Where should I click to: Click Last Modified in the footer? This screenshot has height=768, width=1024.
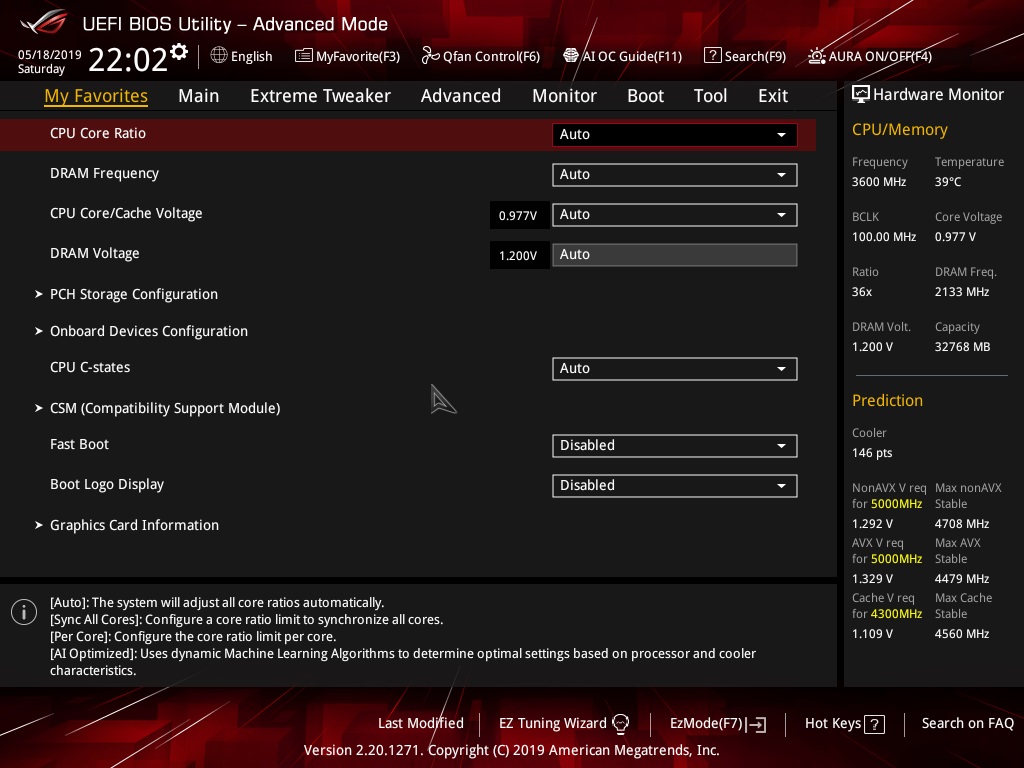(421, 724)
